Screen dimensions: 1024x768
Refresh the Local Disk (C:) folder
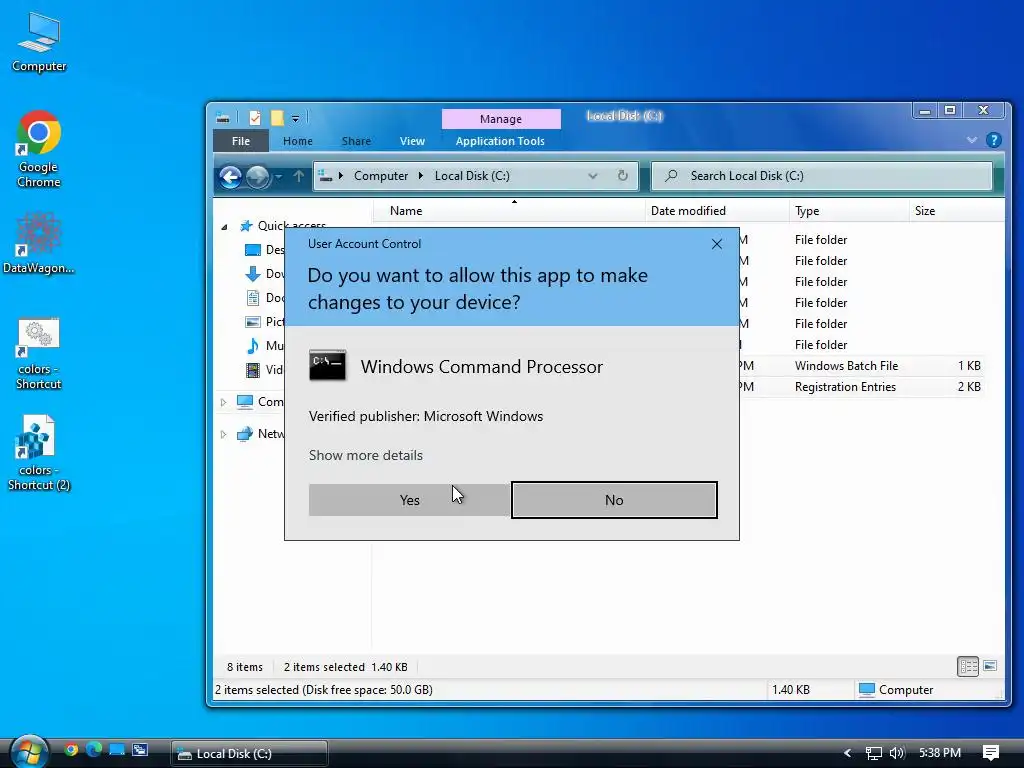pos(622,176)
